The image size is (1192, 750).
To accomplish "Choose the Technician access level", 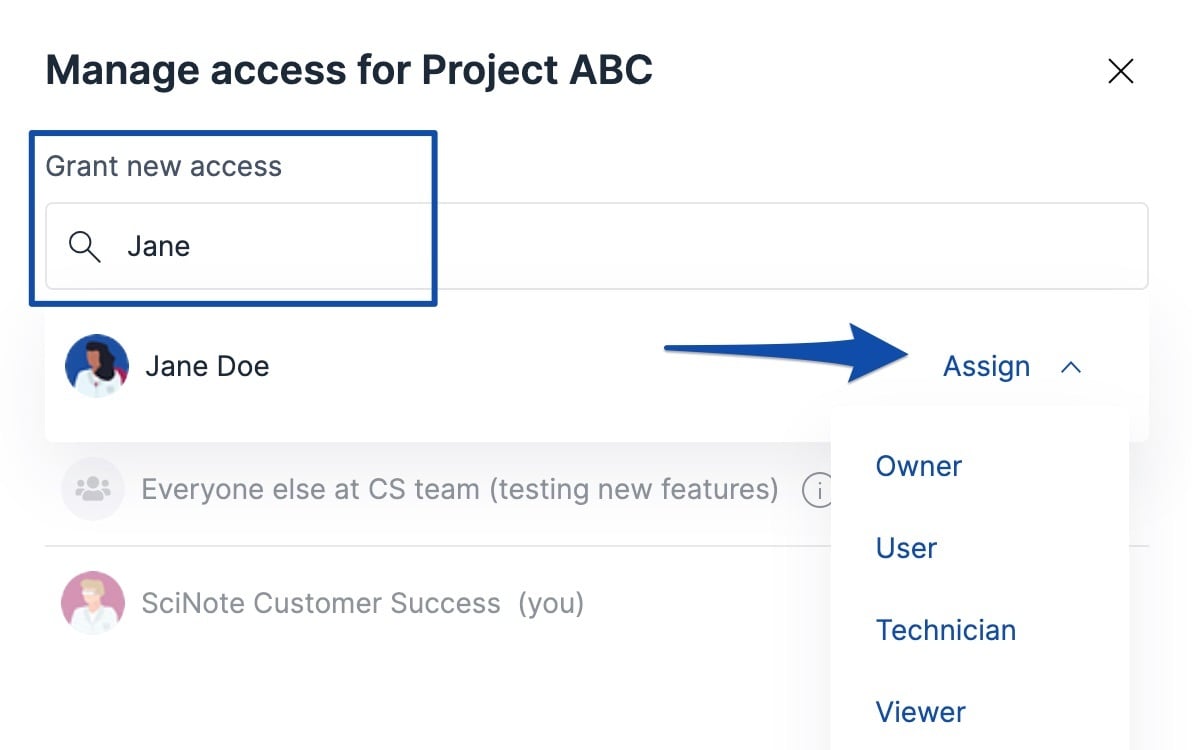I will click(945, 630).
